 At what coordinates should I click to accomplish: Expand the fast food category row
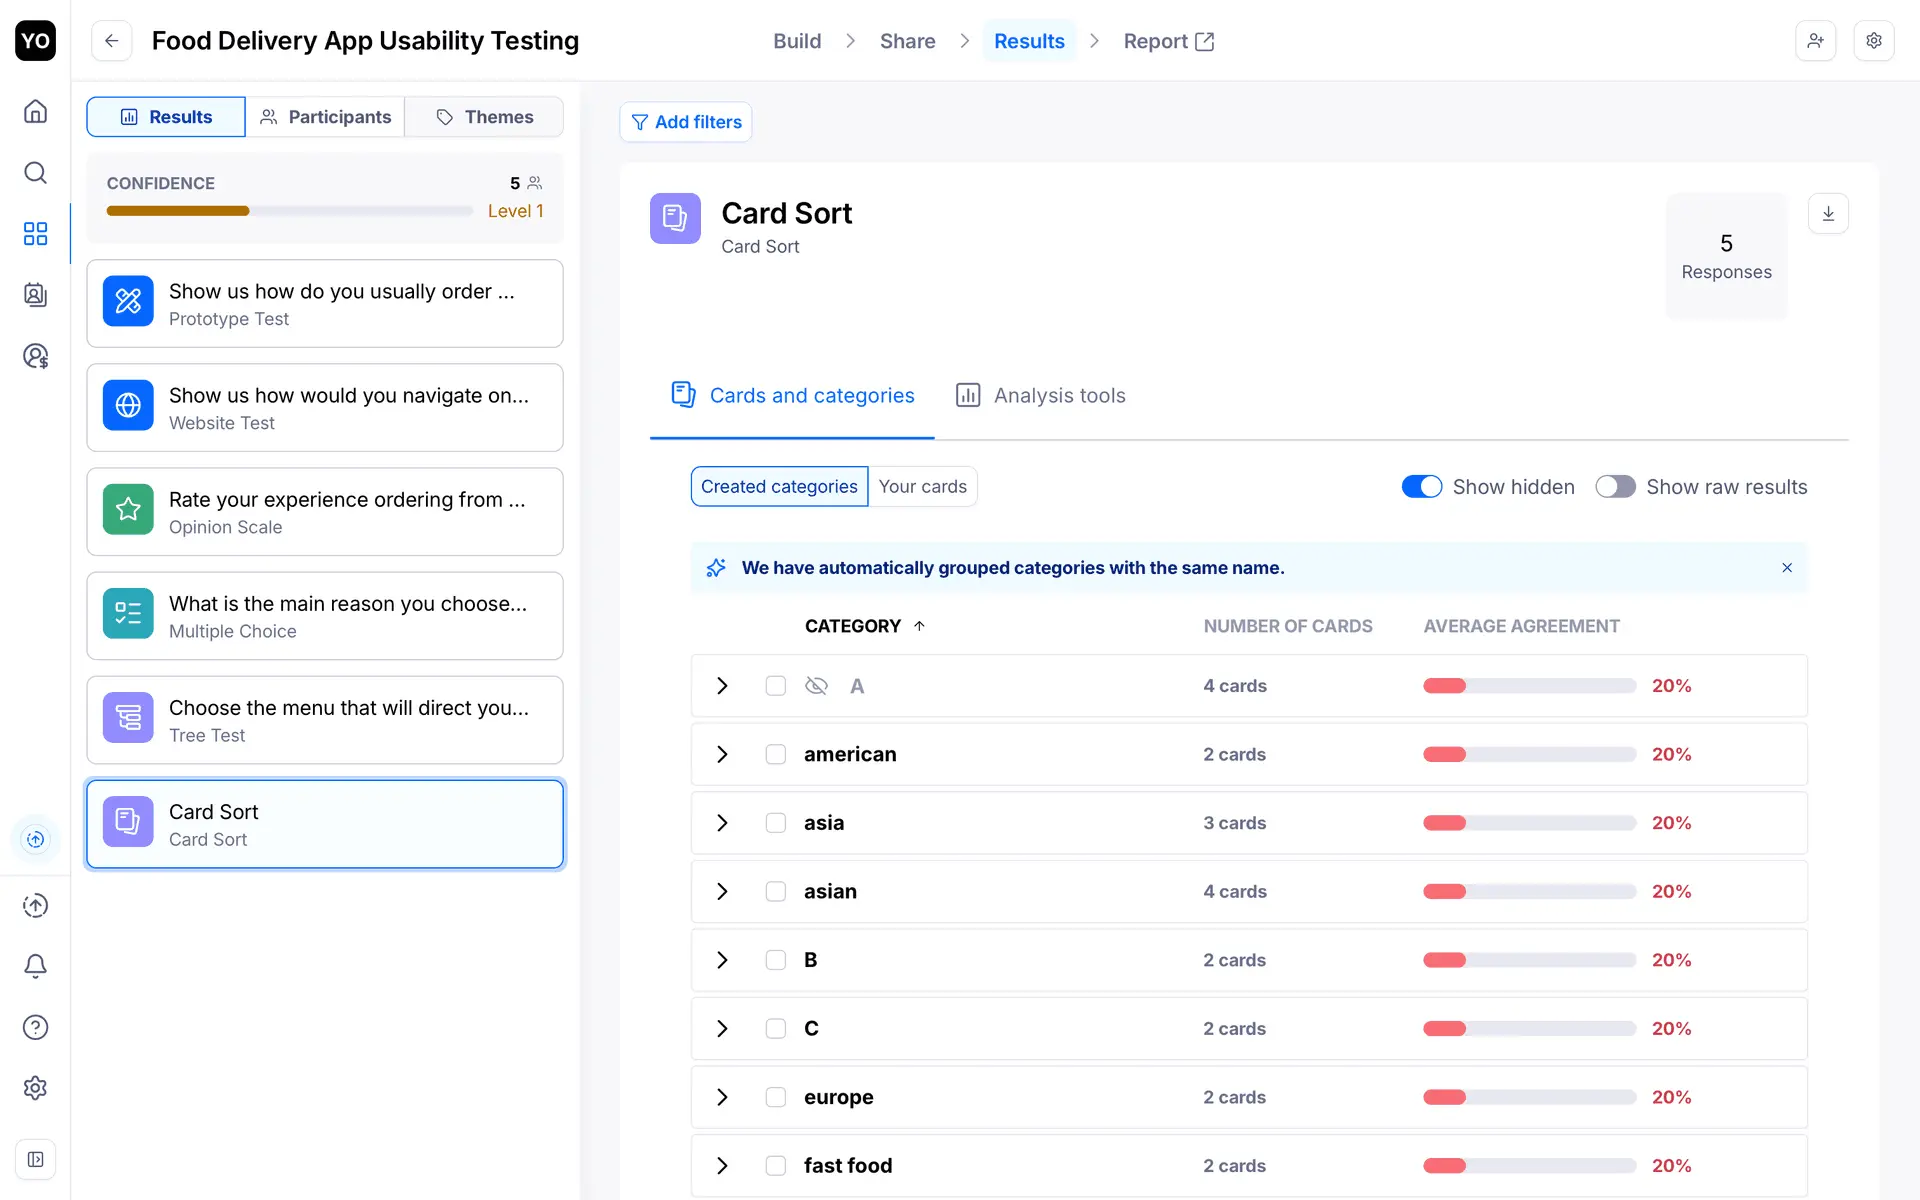[x=722, y=1166]
